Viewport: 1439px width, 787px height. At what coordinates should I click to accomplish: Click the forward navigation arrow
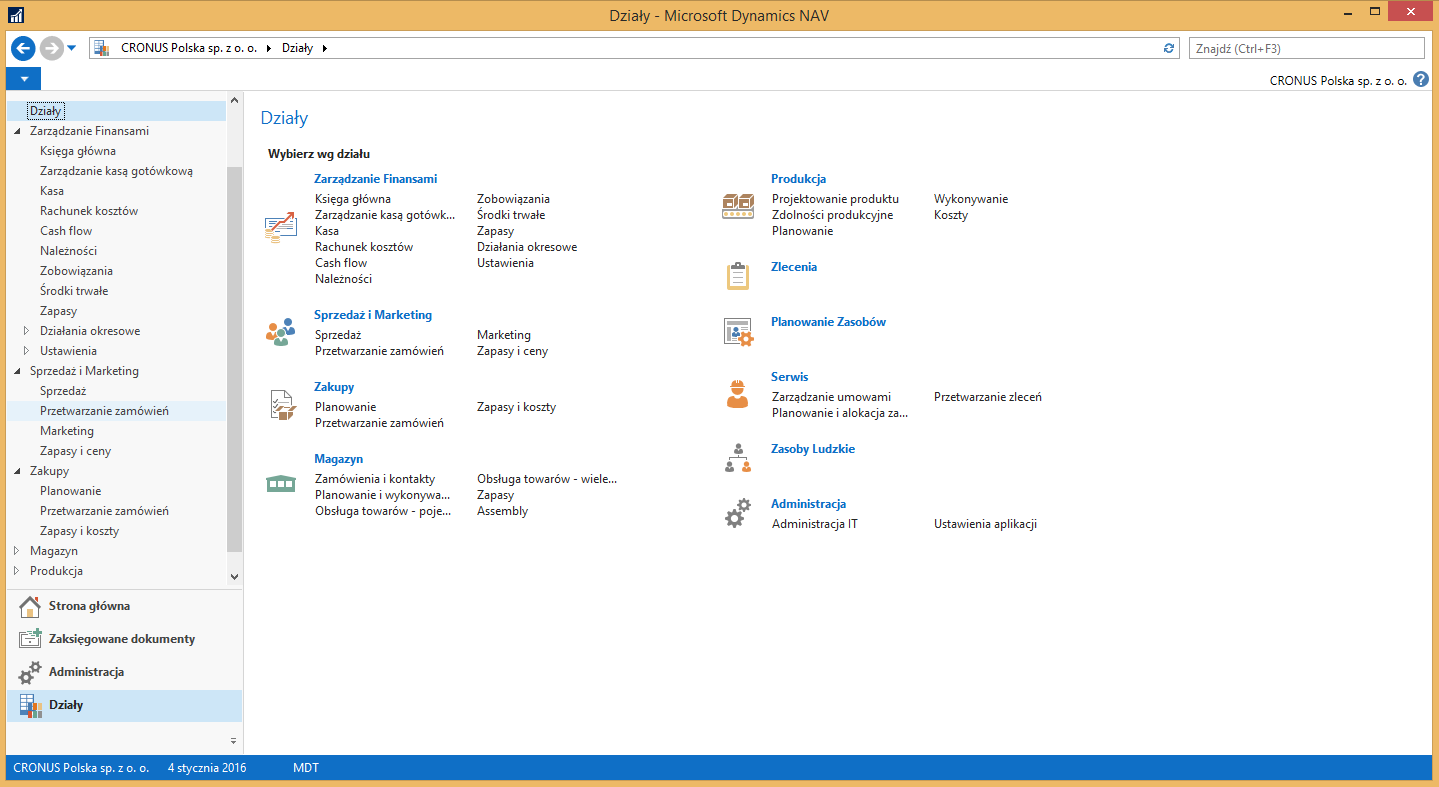pos(51,48)
